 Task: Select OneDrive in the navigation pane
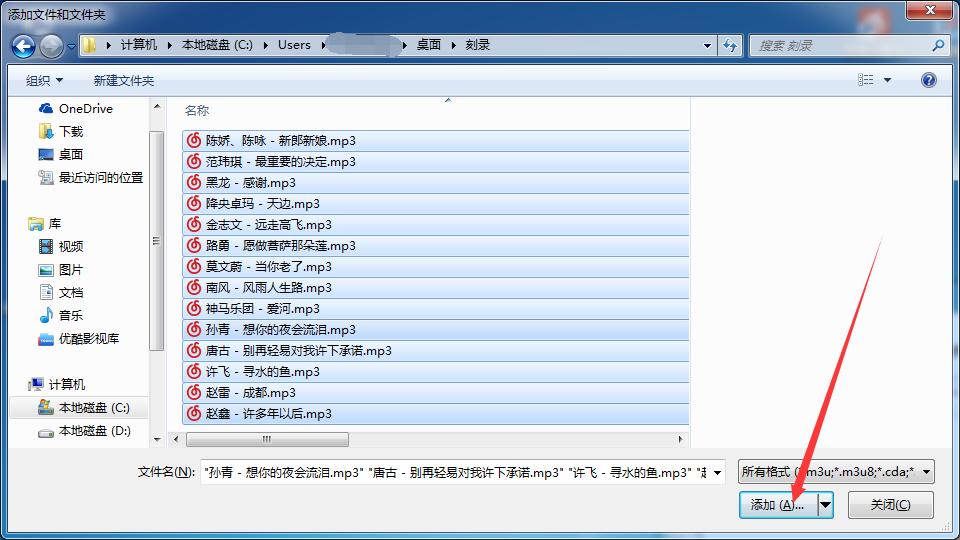75,108
